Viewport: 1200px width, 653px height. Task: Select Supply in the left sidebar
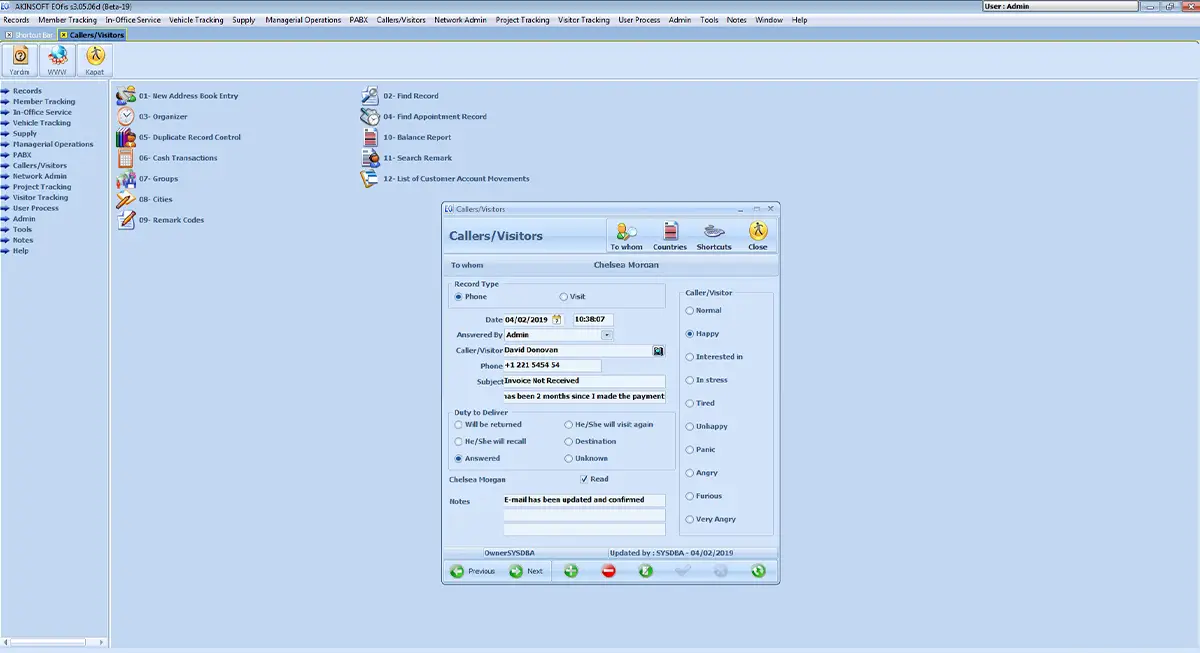click(24, 133)
